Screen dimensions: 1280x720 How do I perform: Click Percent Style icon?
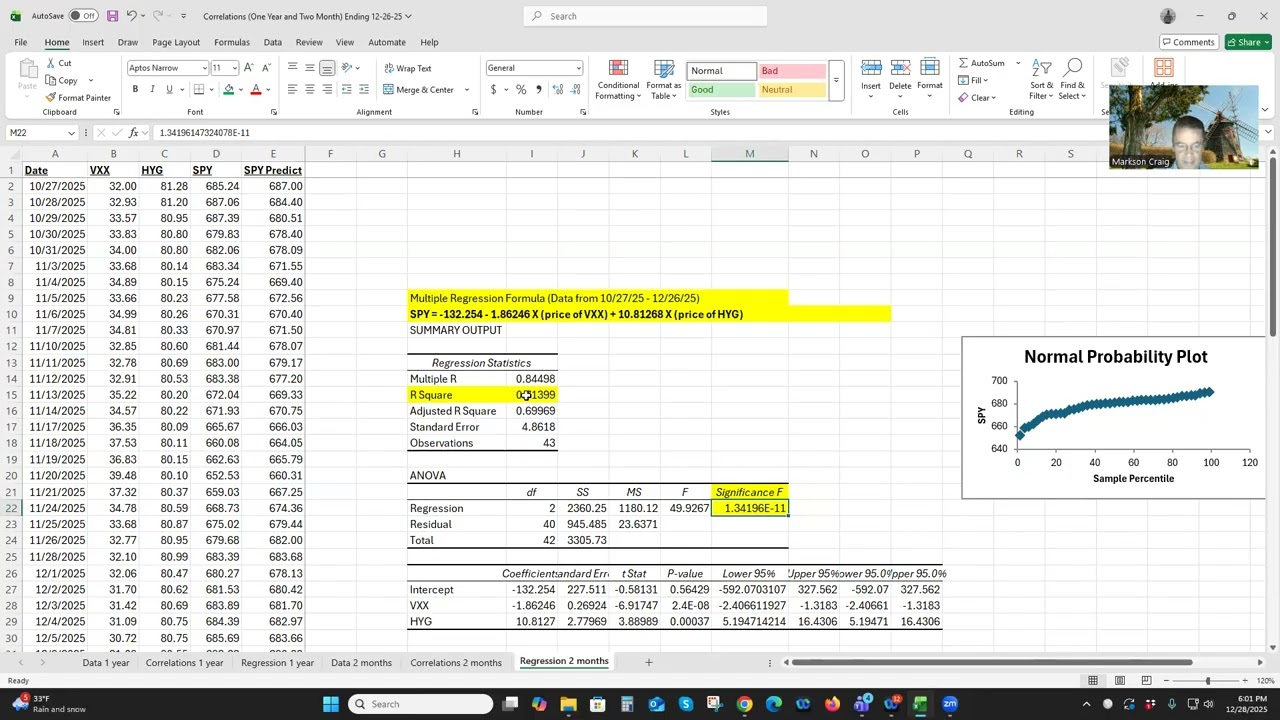[x=521, y=90]
